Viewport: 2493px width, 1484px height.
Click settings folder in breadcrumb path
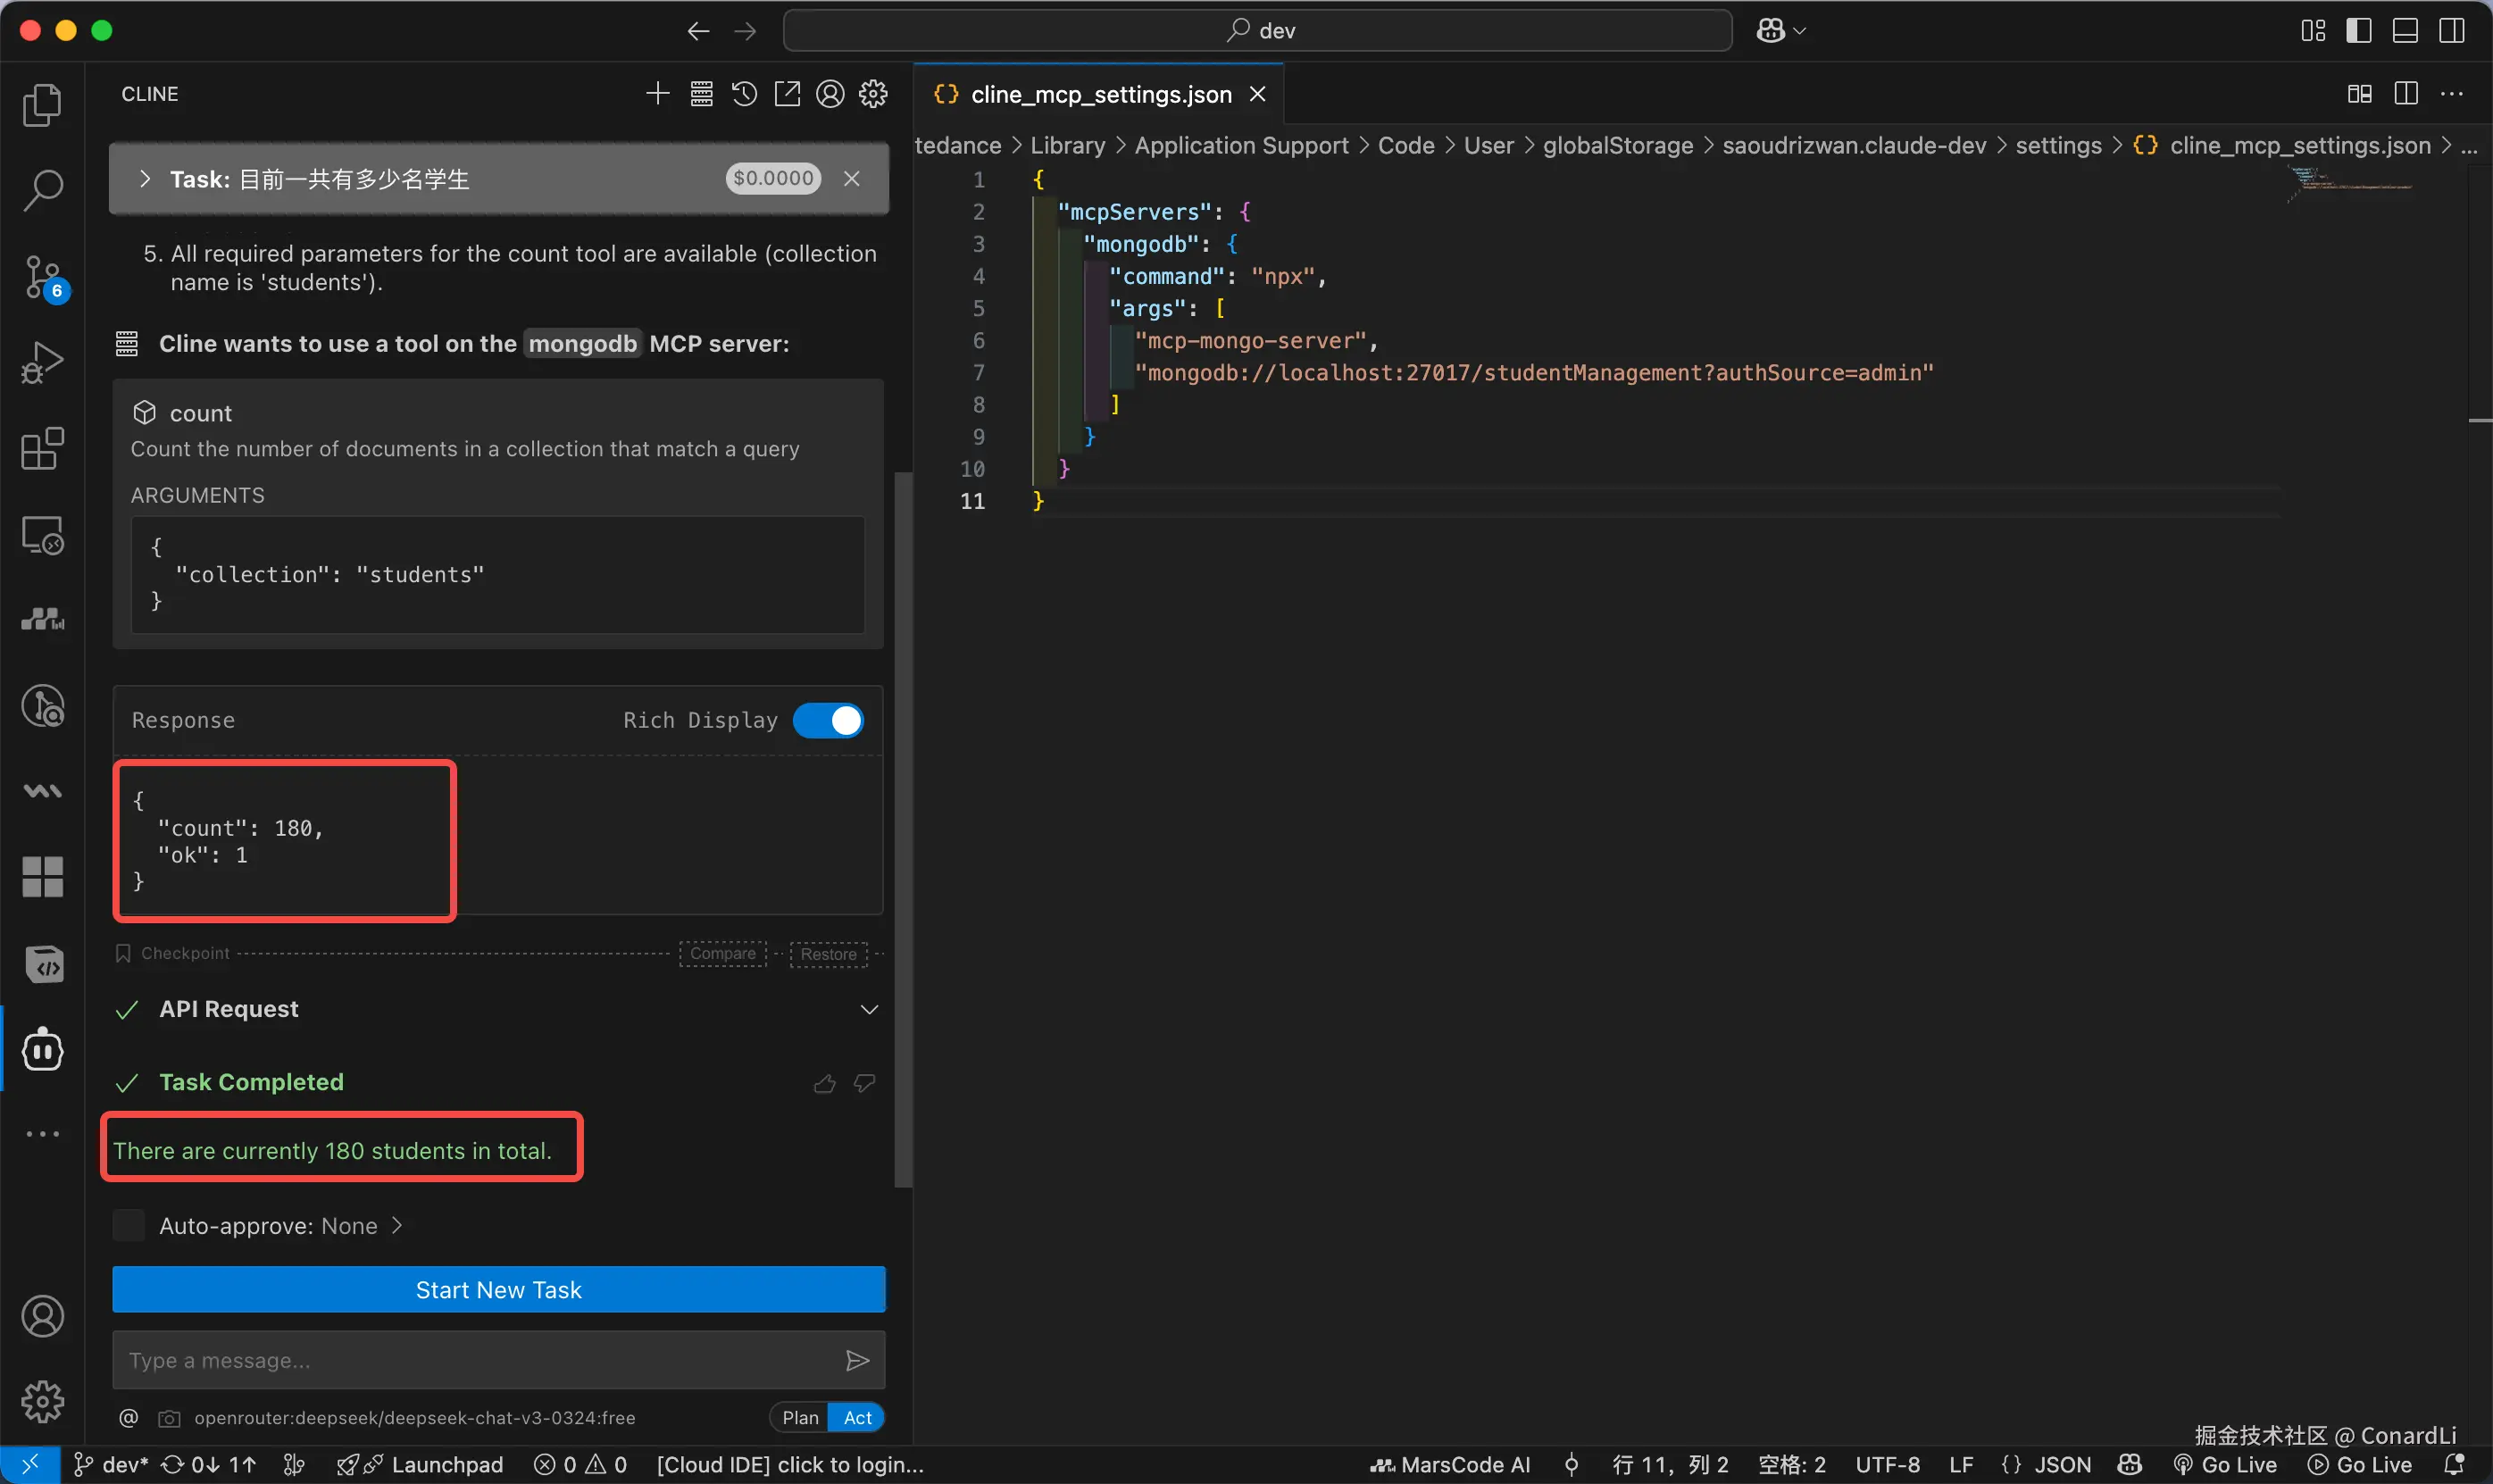click(2058, 146)
